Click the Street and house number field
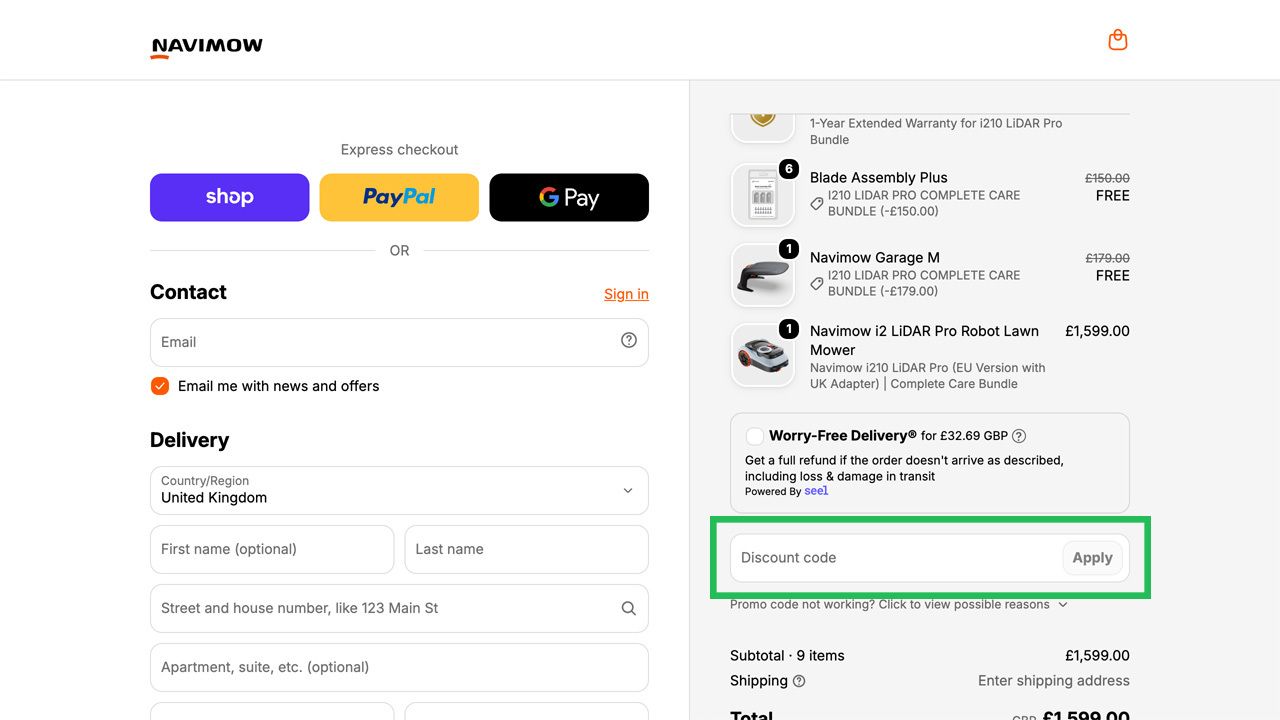 pos(399,608)
